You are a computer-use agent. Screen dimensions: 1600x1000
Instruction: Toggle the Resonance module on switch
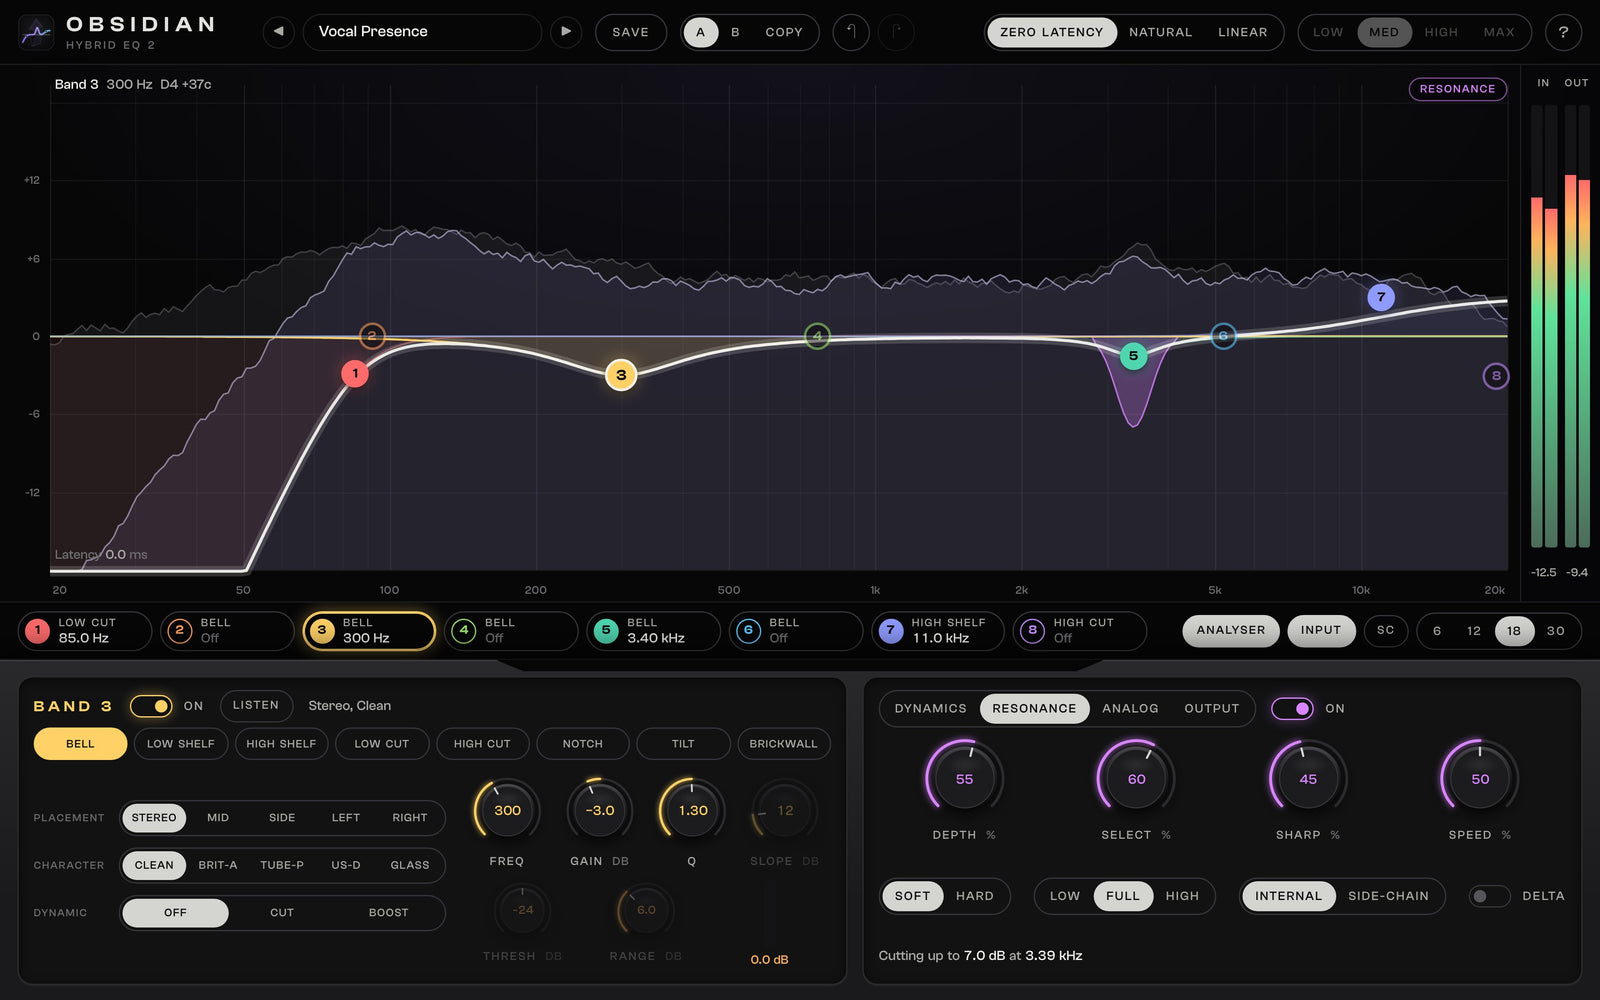pyautogui.click(x=1292, y=708)
